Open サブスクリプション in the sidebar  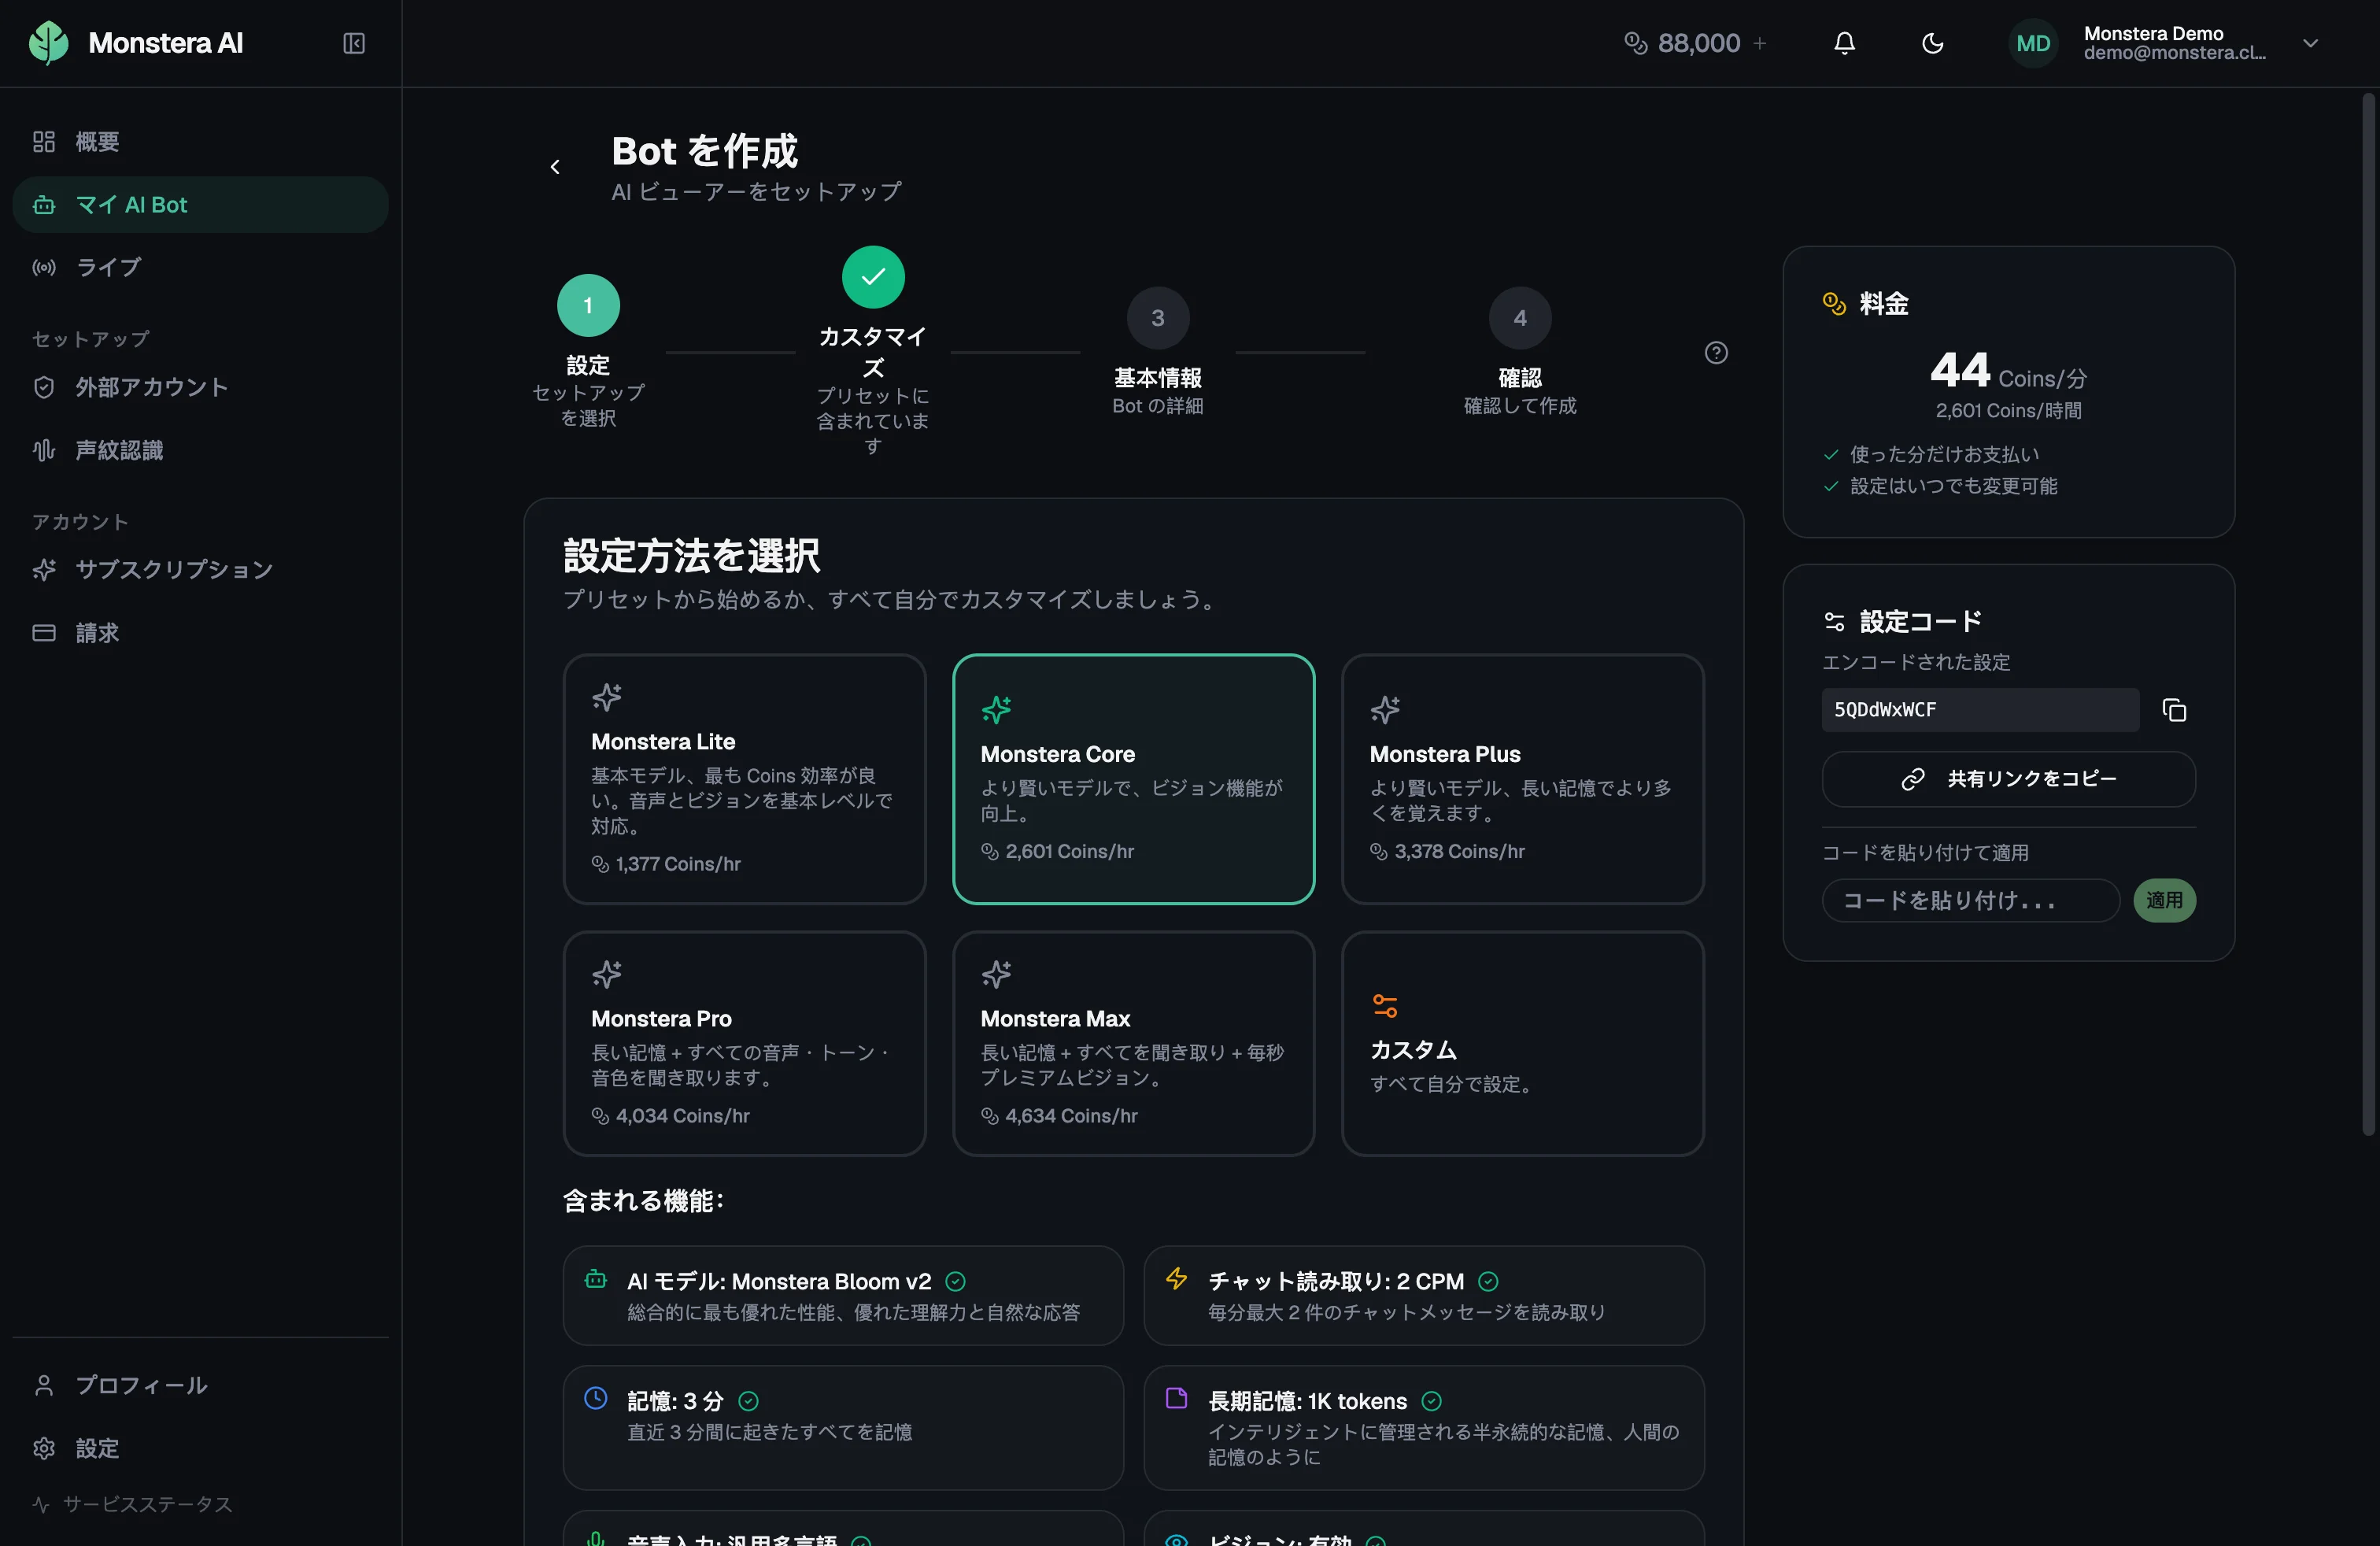[x=174, y=569]
